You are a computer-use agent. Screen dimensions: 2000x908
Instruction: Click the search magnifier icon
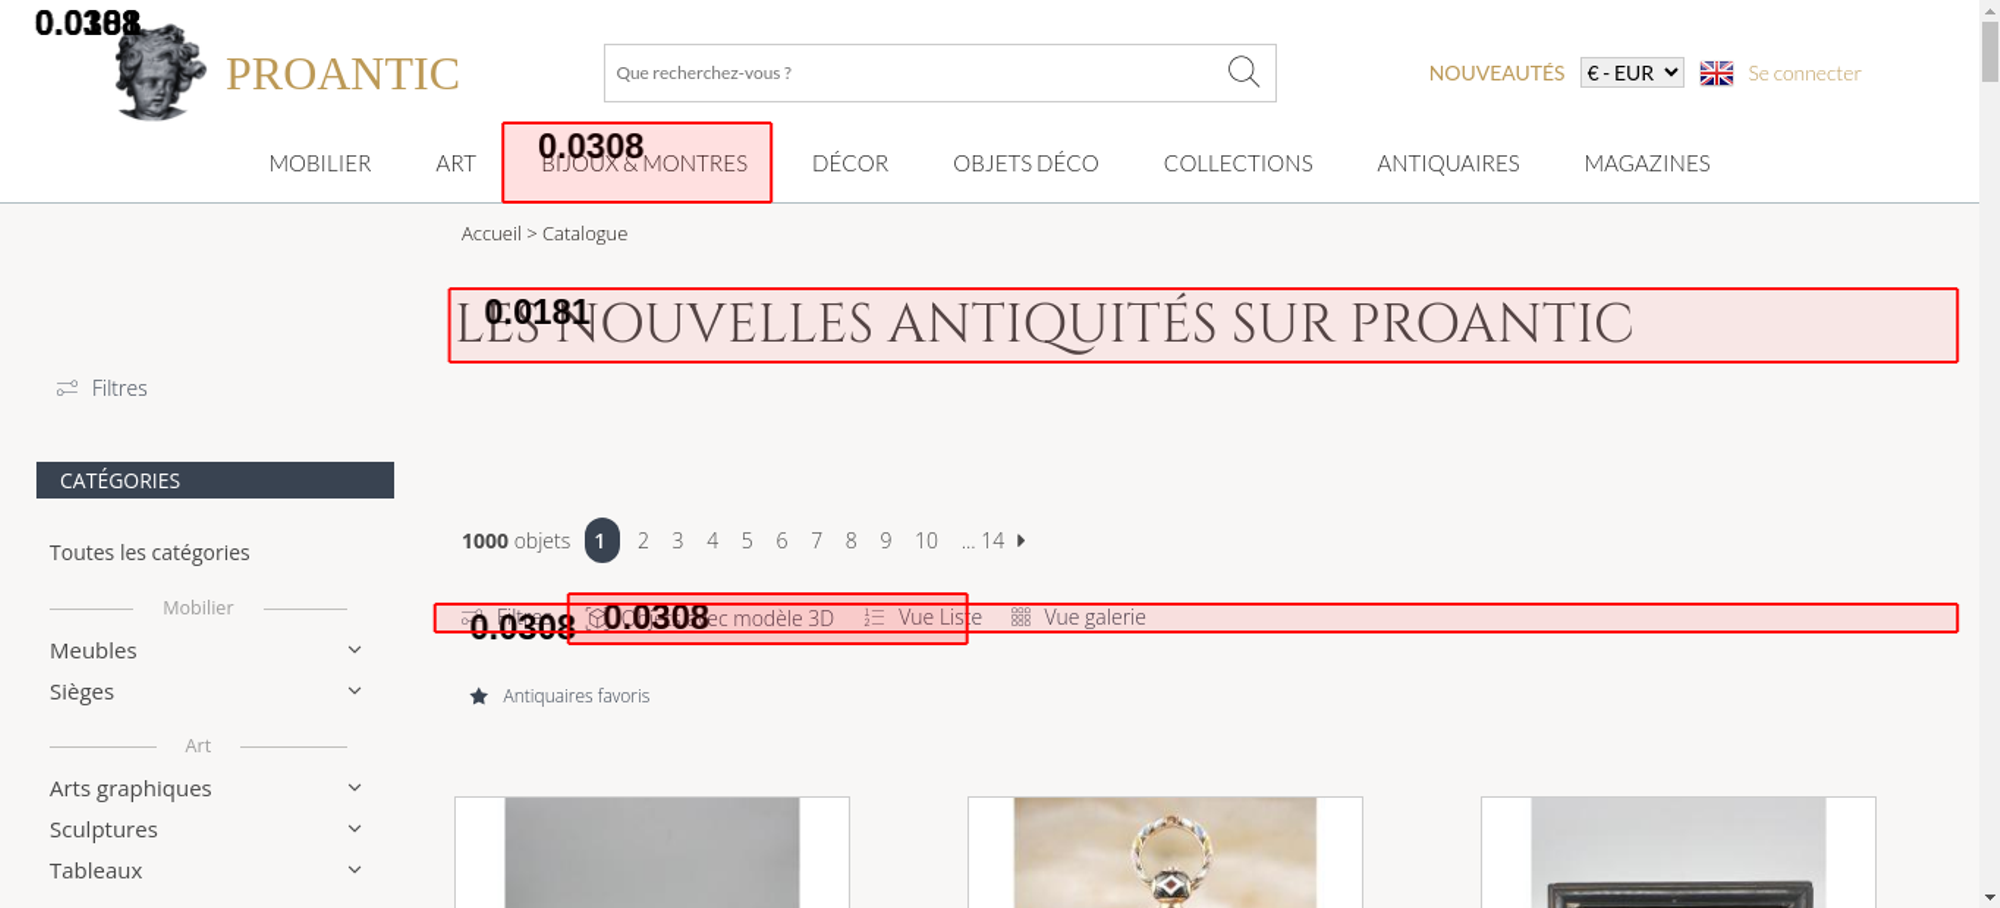pyautogui.click(x=1243, y=72)
